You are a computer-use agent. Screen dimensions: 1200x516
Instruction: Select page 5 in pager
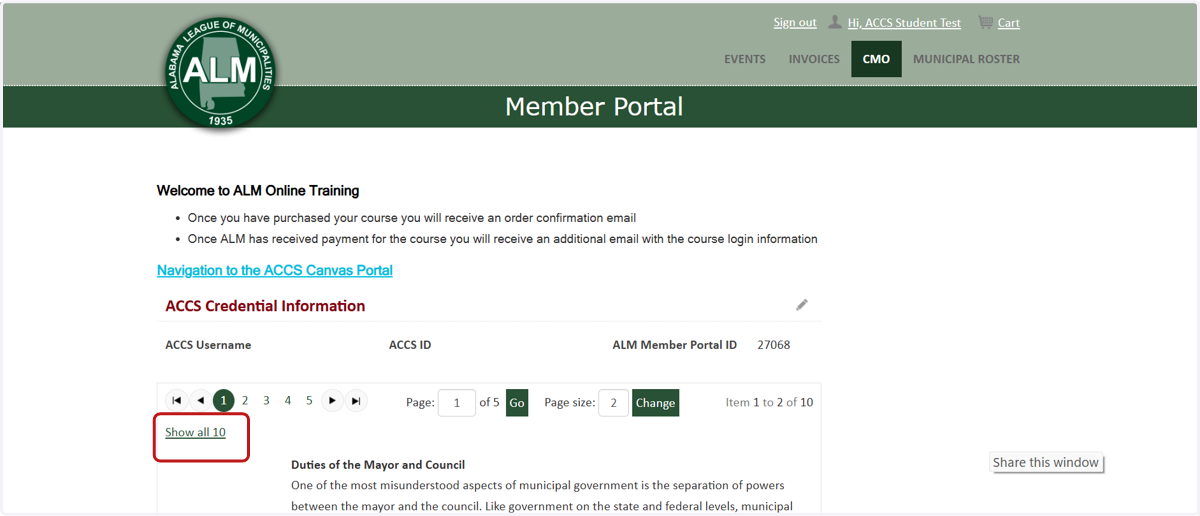[309, 401]
